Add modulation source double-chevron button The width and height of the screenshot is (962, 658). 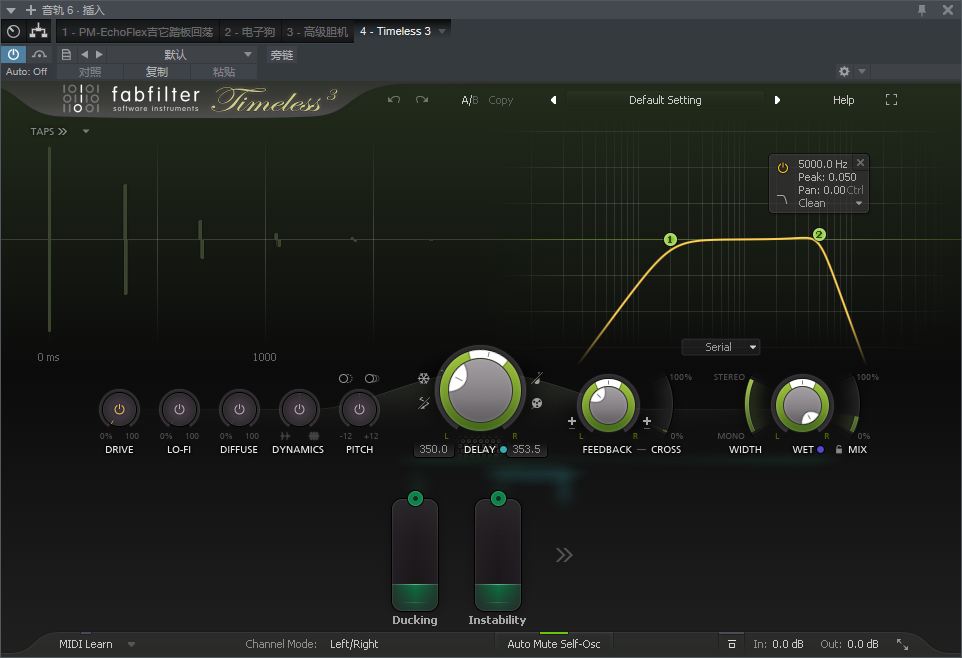tap(564, 555)
